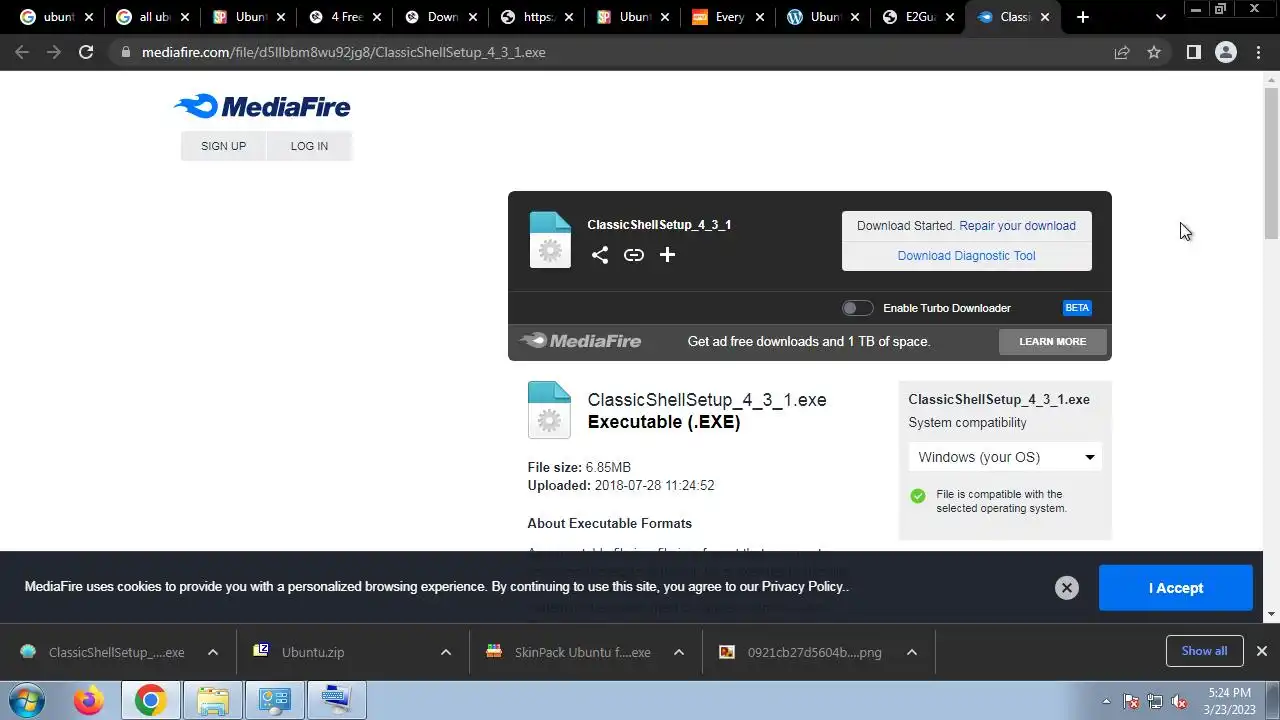
Task: Click the keyboard app taskbar icon
Action: (336, 700)
